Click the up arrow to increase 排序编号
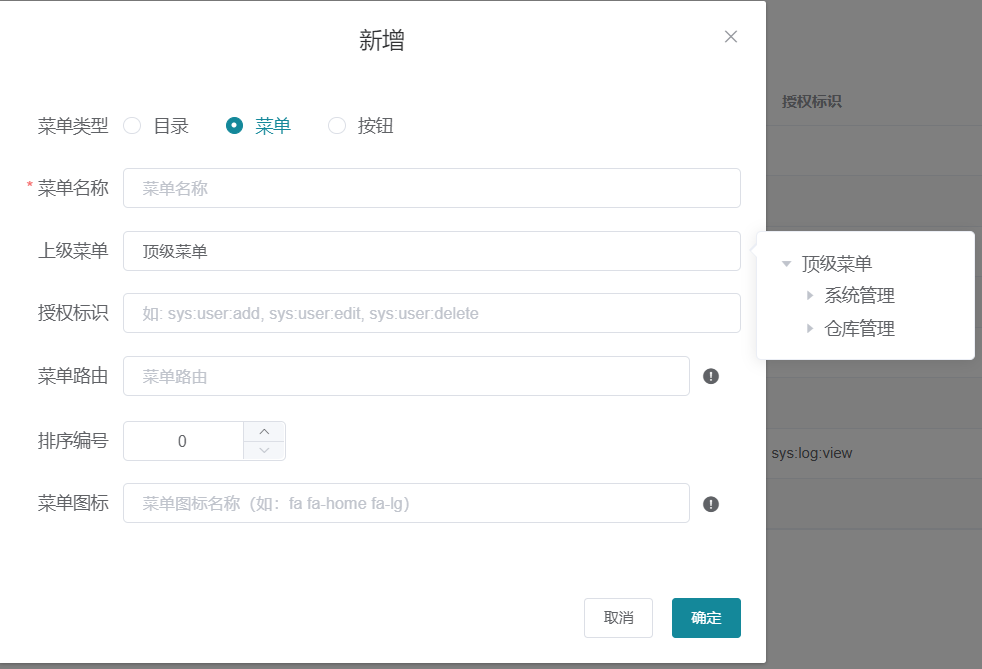The height and width of the screenshot is (669, 982). point(265,432)
